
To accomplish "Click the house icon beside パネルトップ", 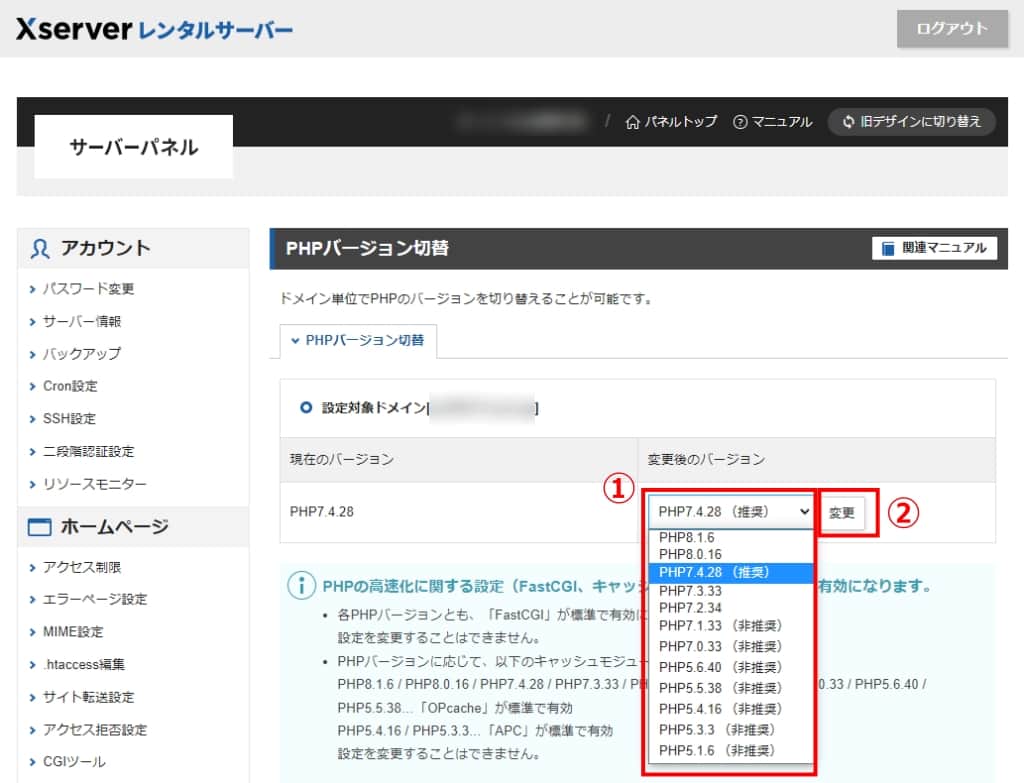I will tap(632, 122).
